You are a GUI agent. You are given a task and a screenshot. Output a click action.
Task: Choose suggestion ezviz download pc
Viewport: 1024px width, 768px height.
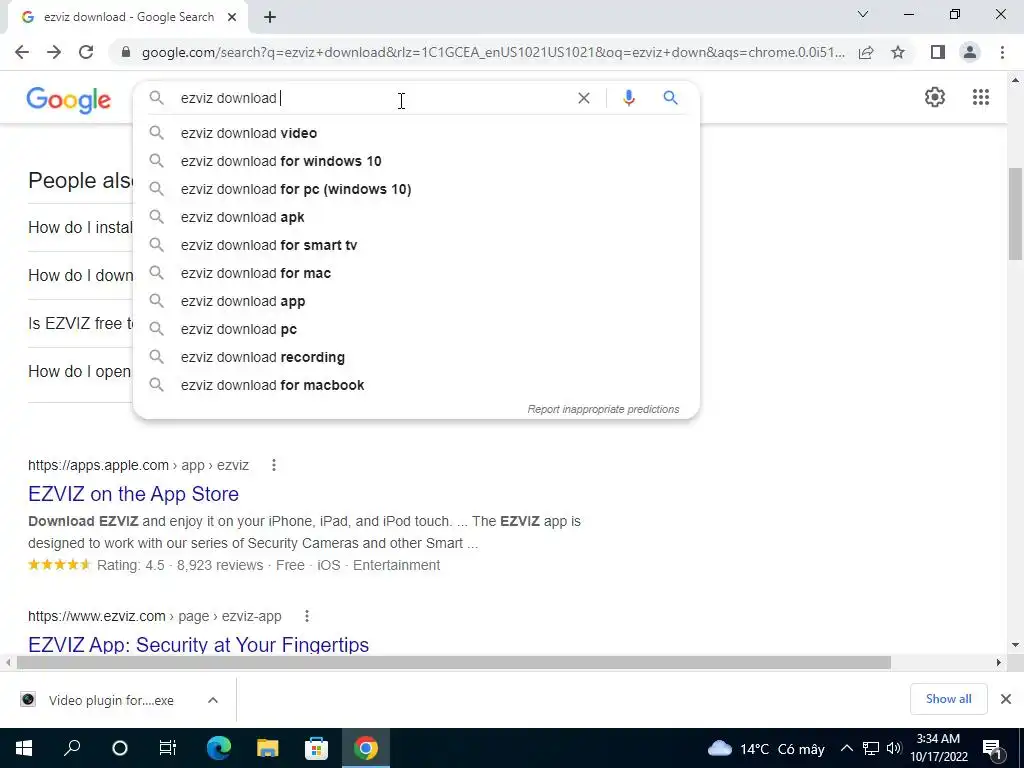[417, 330]
